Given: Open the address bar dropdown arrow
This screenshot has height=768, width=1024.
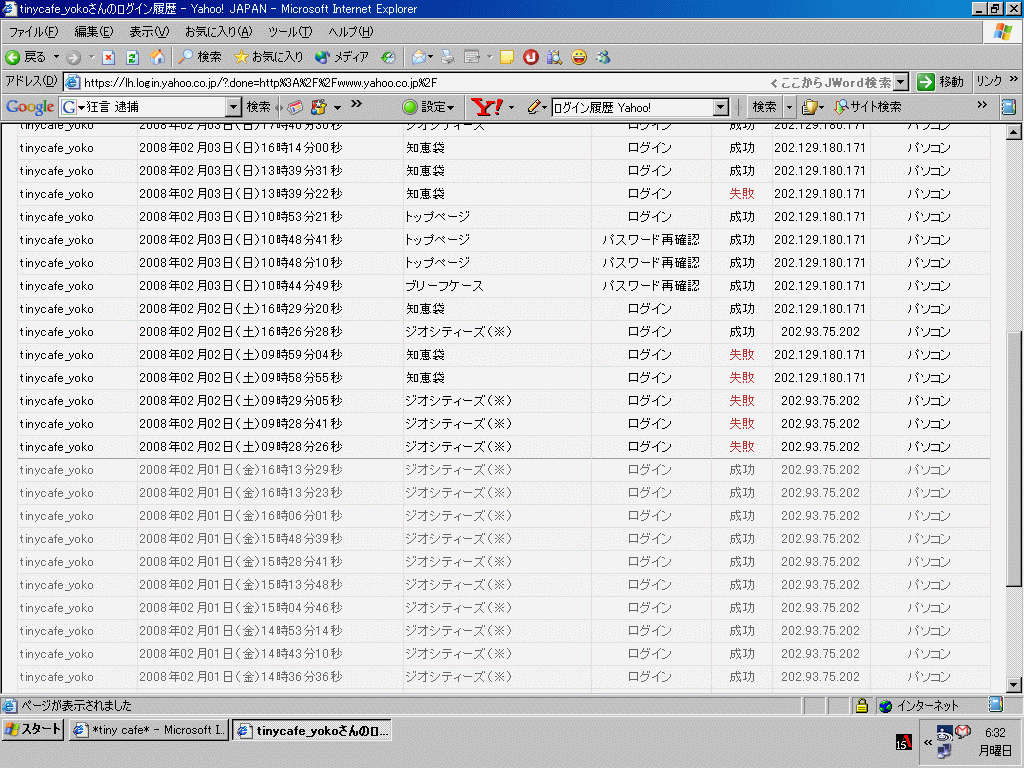Looking at the screenshot, I should (x=901, y=82).
